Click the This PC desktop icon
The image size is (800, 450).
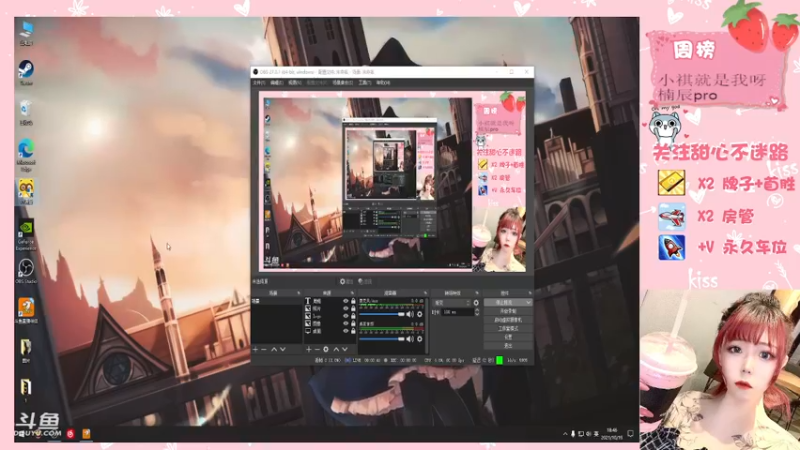tap(26, 33)
